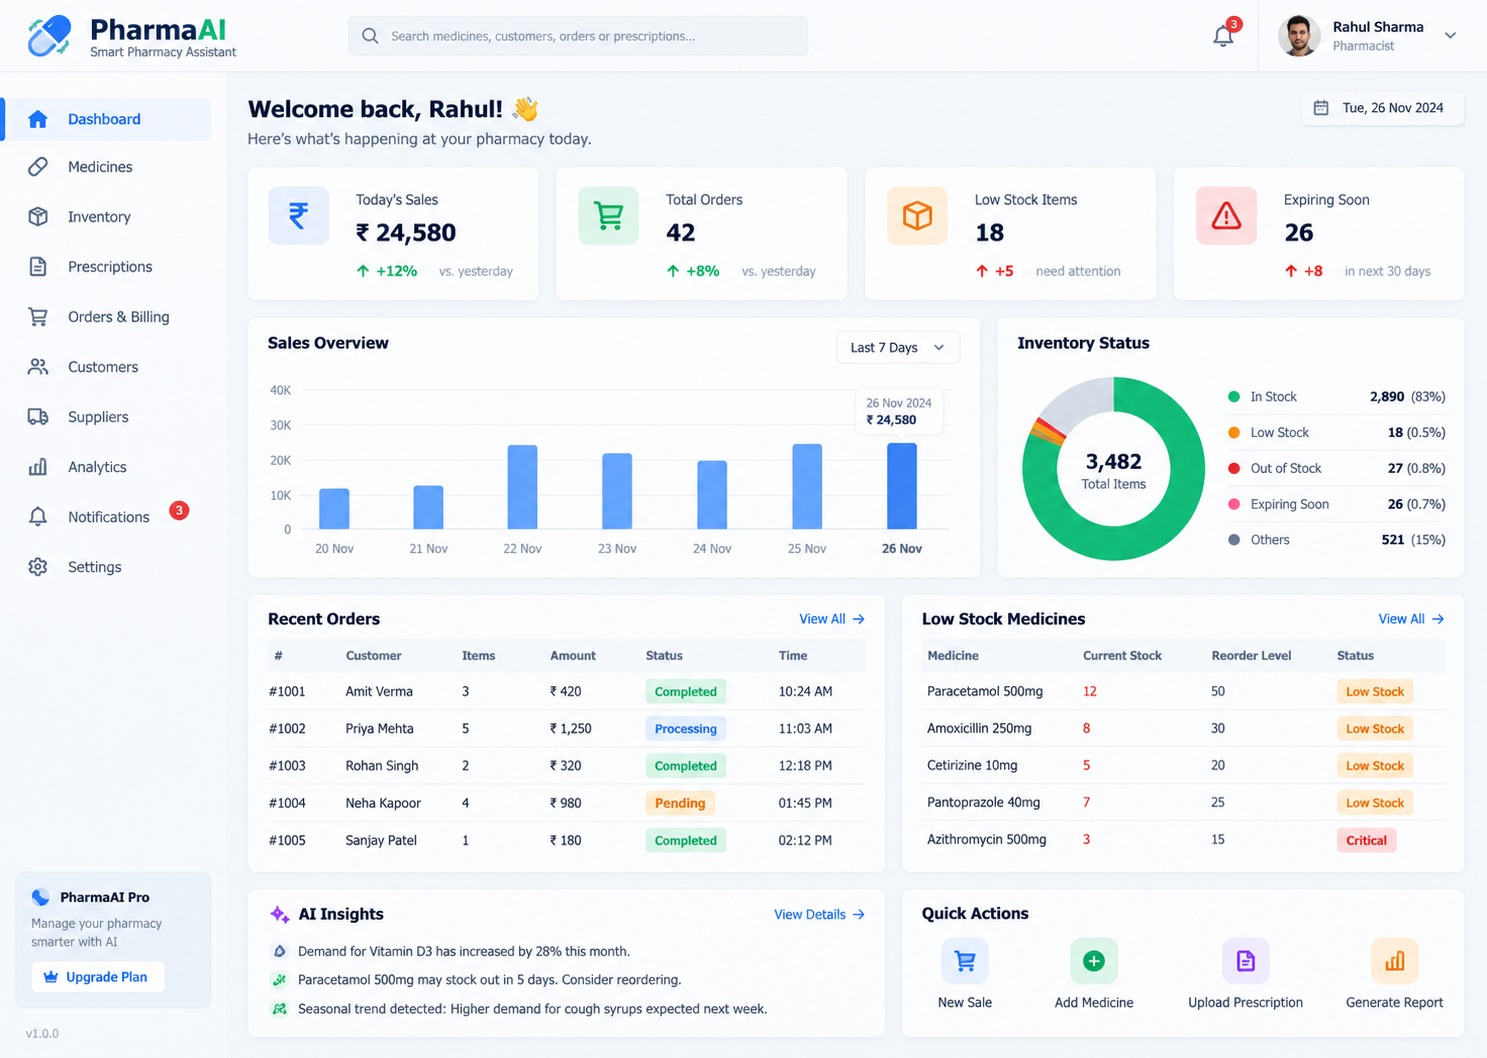1487x1058 pixels.
Task: Open View Details for AI Insights
Action: coord(819,914)
